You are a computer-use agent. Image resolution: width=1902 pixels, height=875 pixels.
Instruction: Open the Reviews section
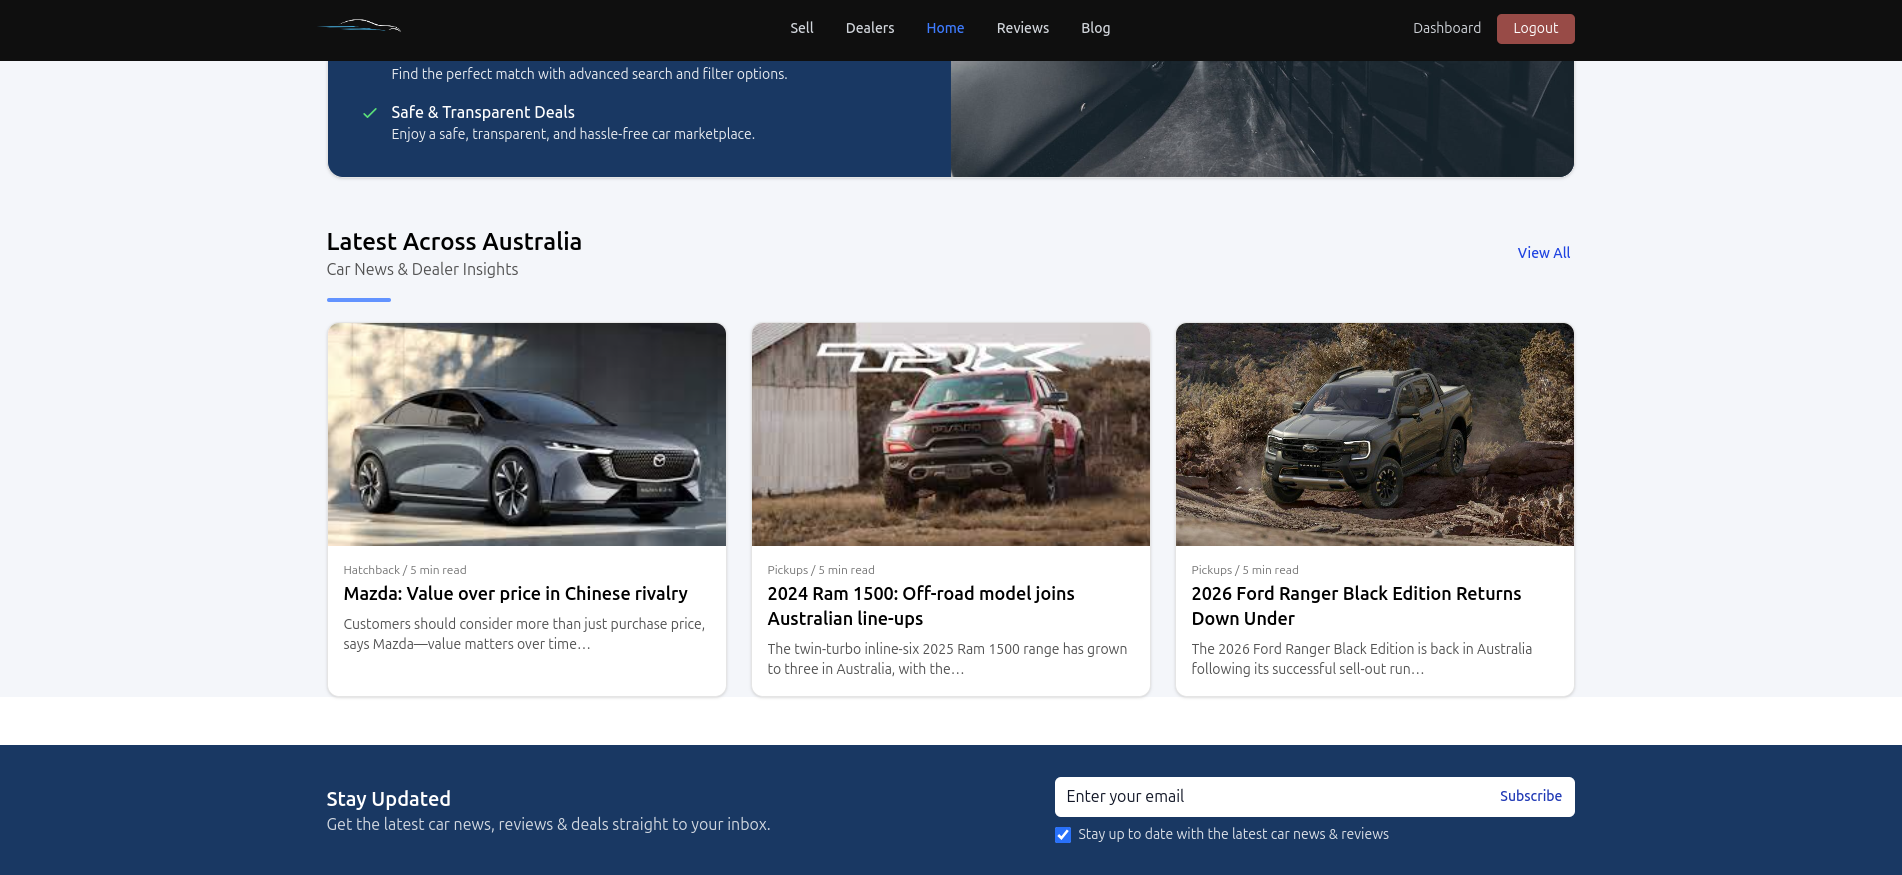click(1023, 28)
